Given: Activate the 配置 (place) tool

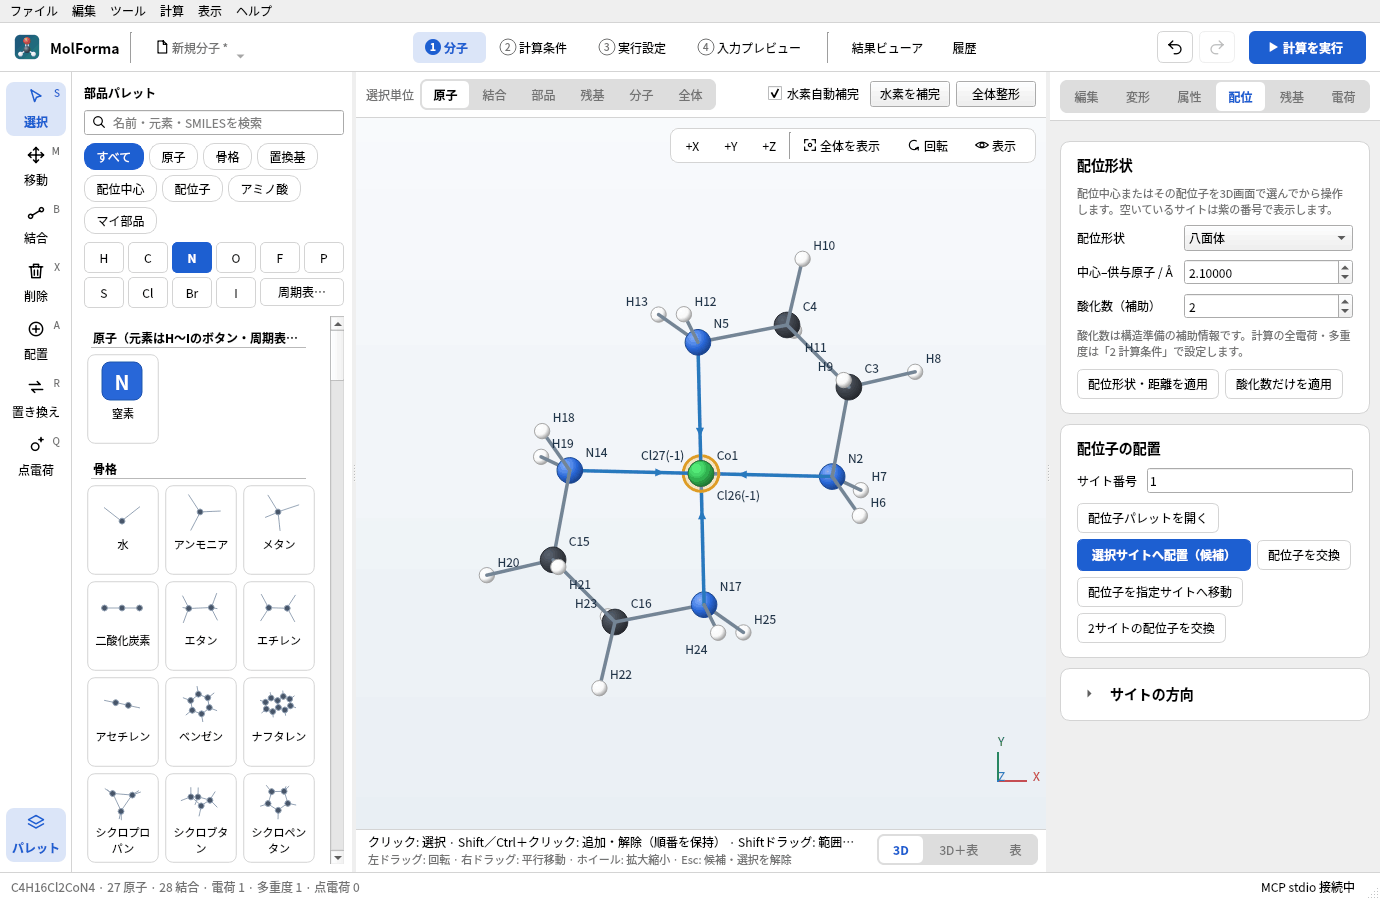Looking at the screenshot, I should (x=36, y=340).
